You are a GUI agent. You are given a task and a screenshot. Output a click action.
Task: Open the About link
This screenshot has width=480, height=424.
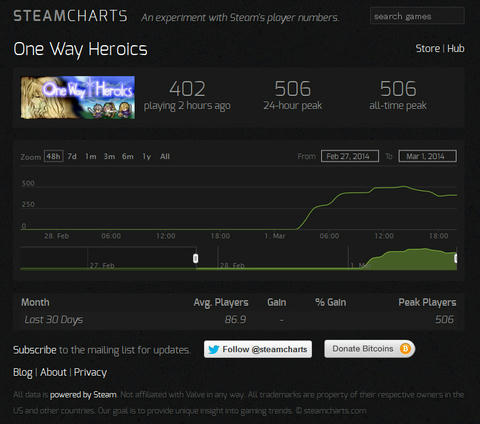(x=53, y=372)
